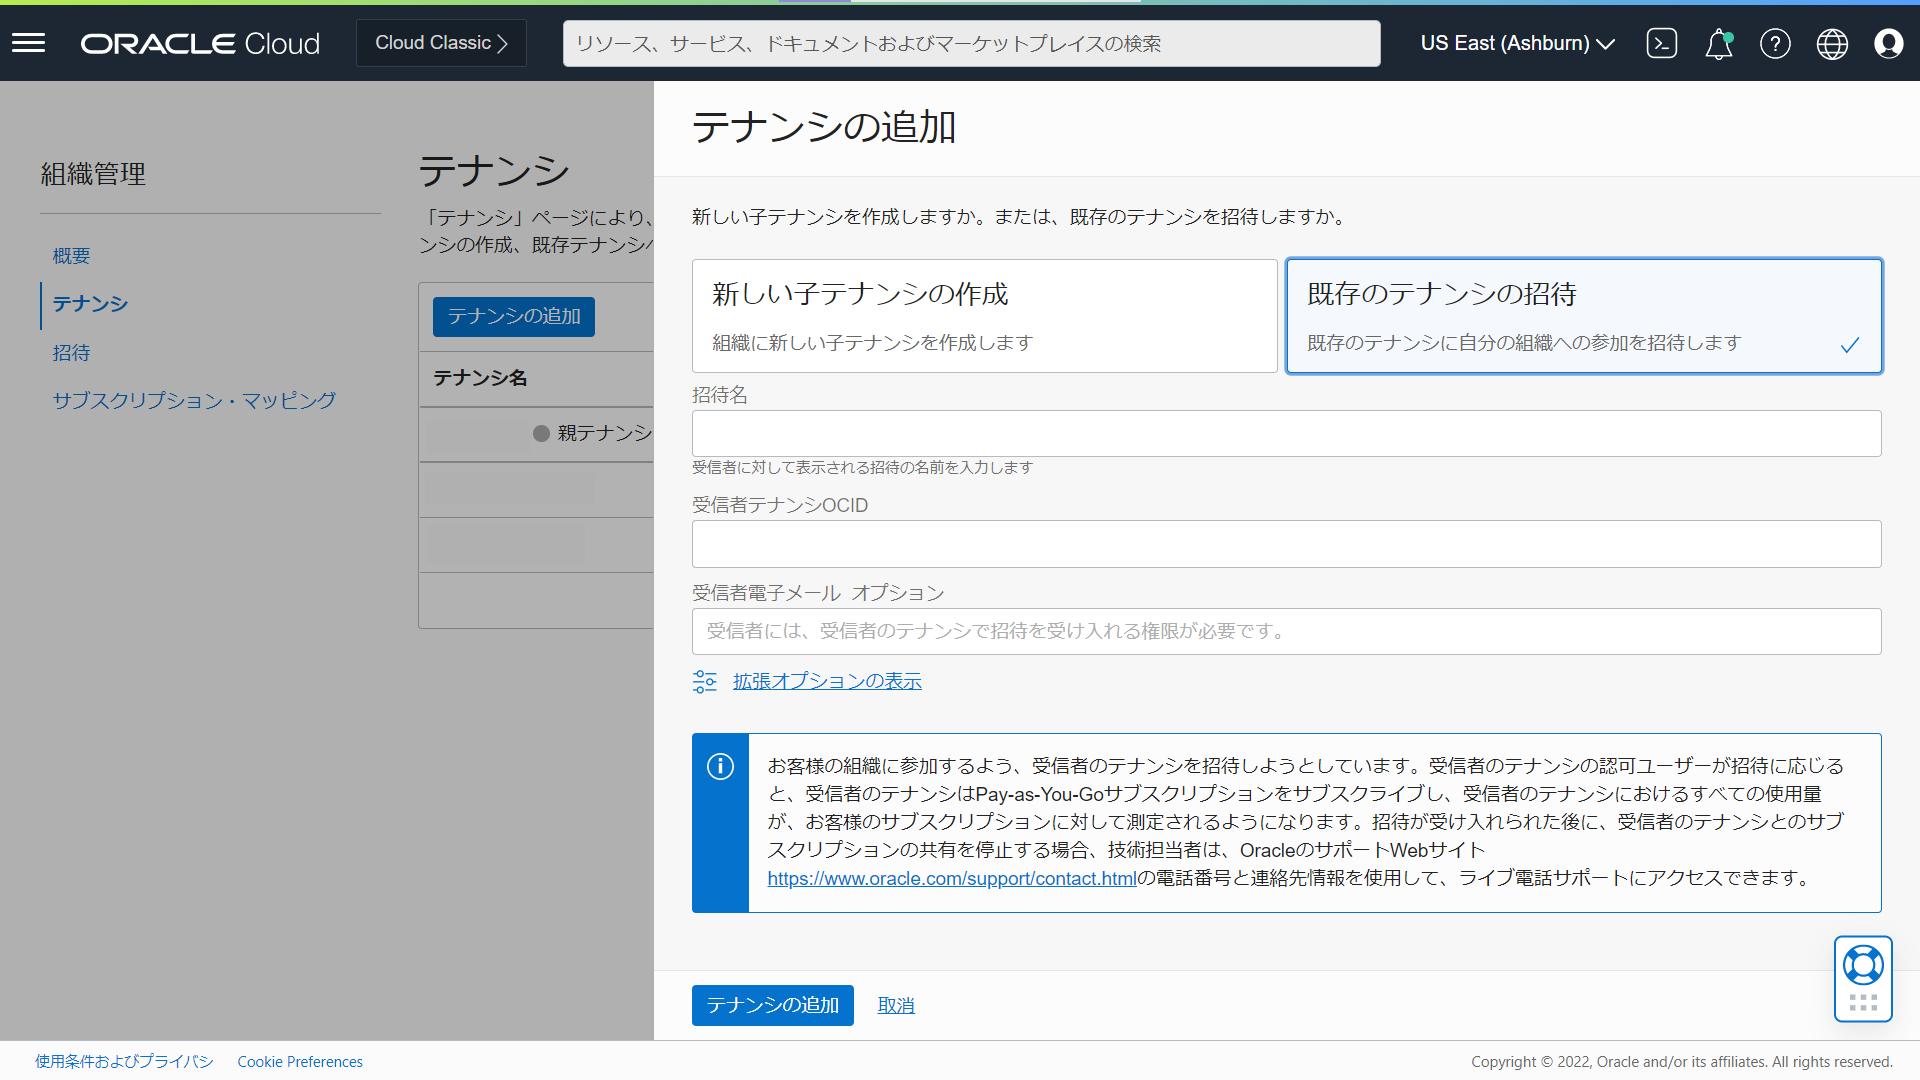Open the notifications bell
Image resolution: width=1920 pixels, height=1080 pixels.
click(1718, 44)
